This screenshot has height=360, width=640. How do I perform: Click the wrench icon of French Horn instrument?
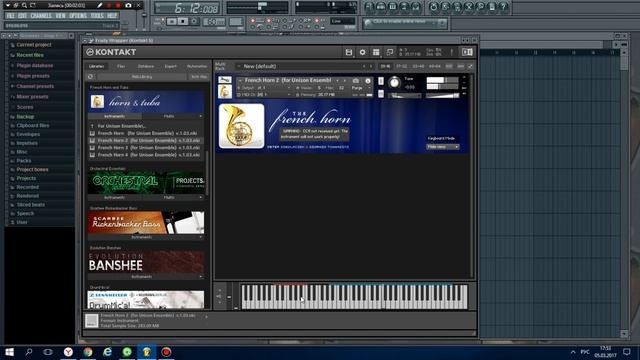[x=225, y=80]
